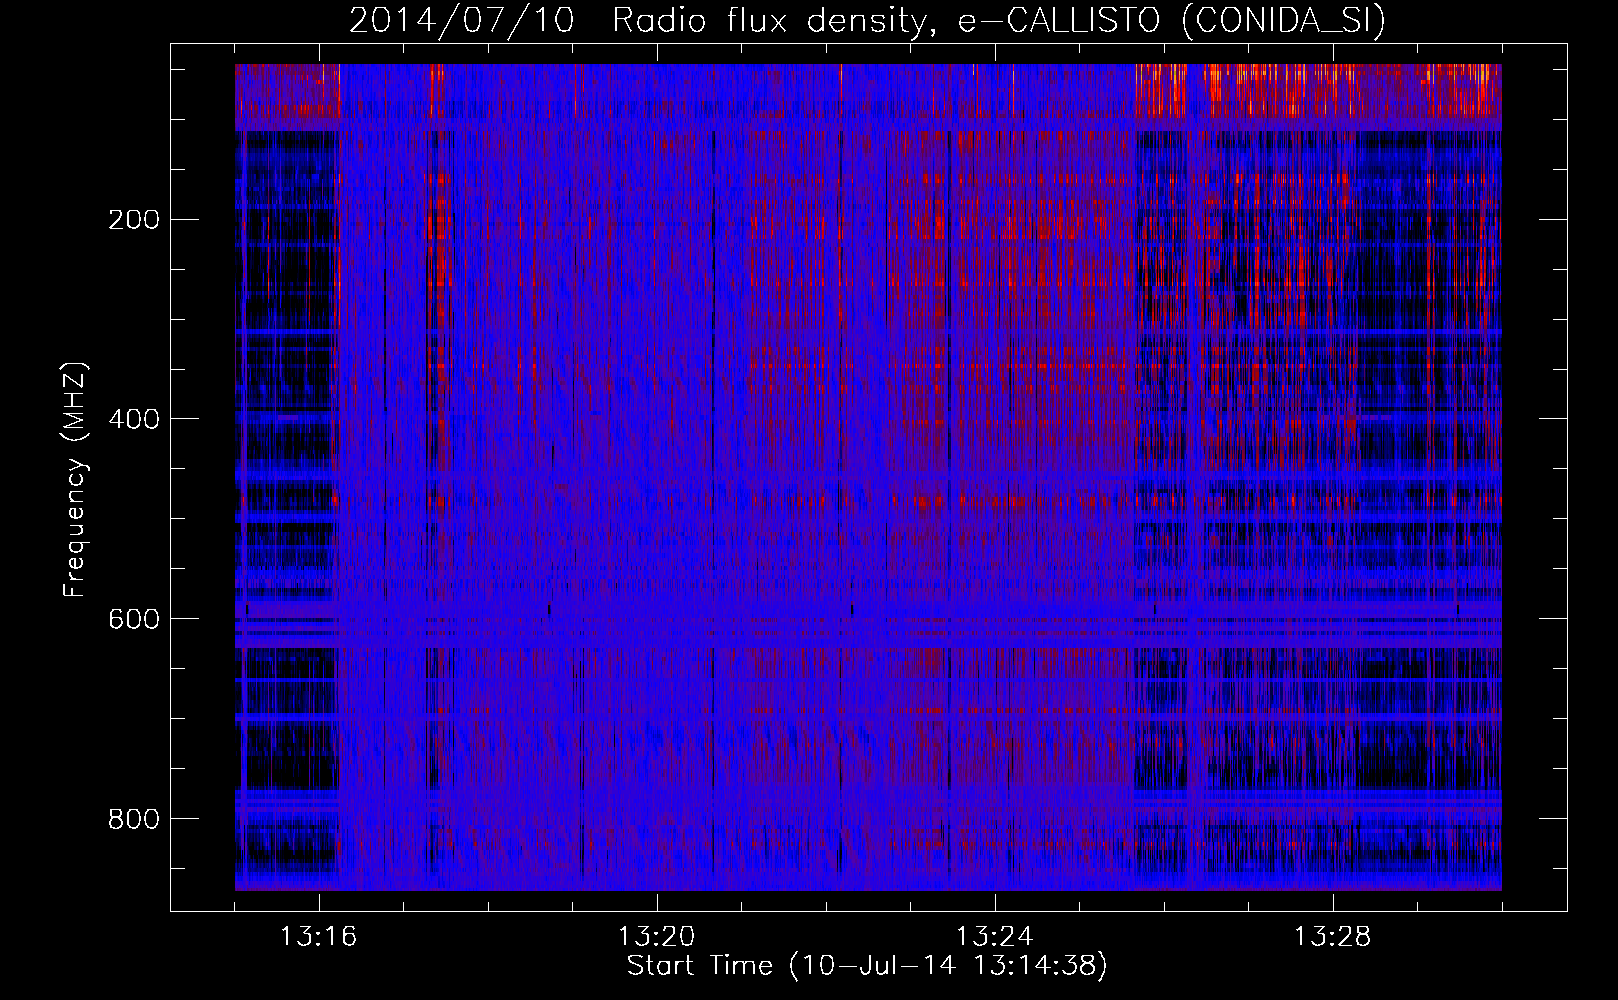Screen dimensions: 1618x1000
Task: Click the 13:16 time tick label
Action: 319,937
